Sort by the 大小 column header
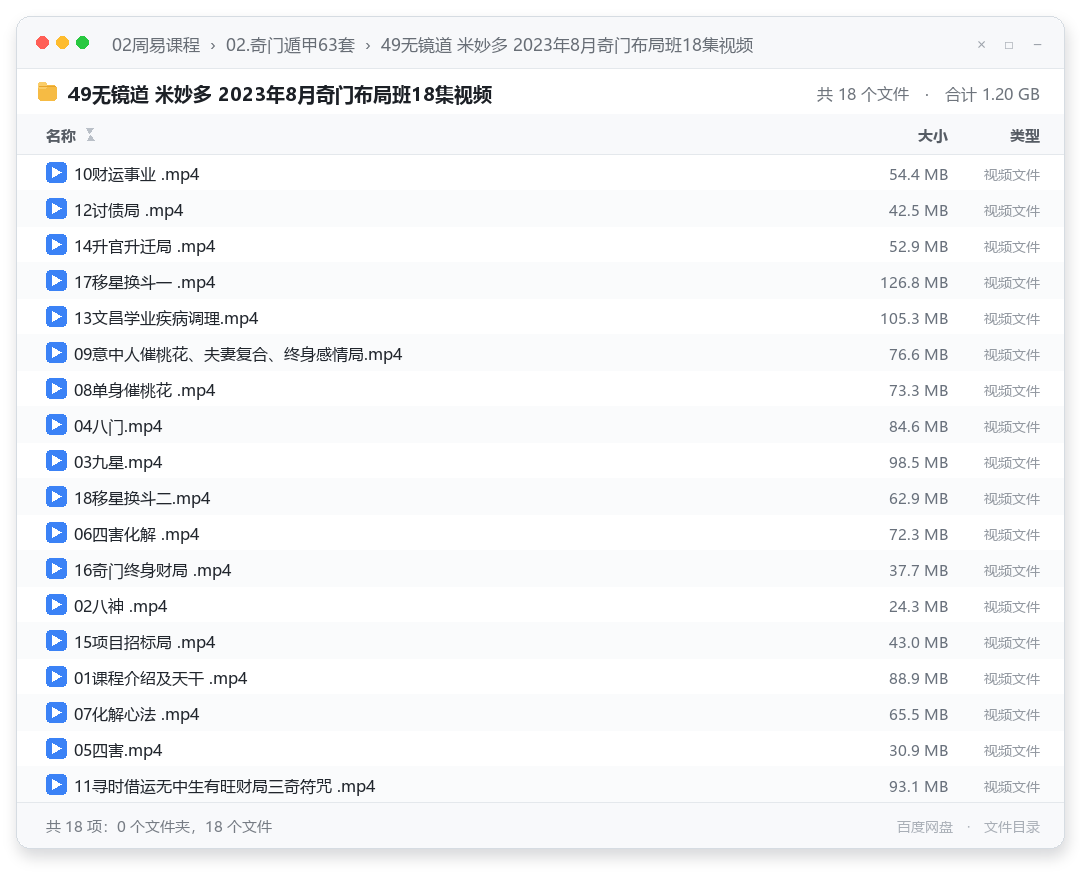The height and width of the screenshot is (872, 1080). (933, 136)
